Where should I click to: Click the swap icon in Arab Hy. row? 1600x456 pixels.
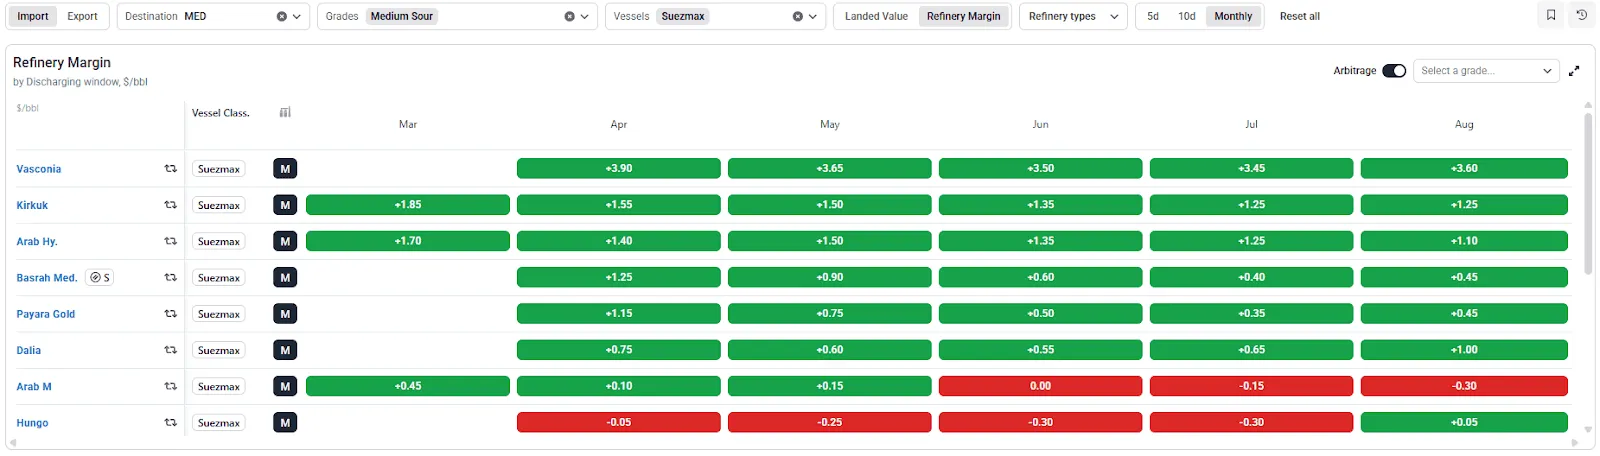[x=170, y=241]
